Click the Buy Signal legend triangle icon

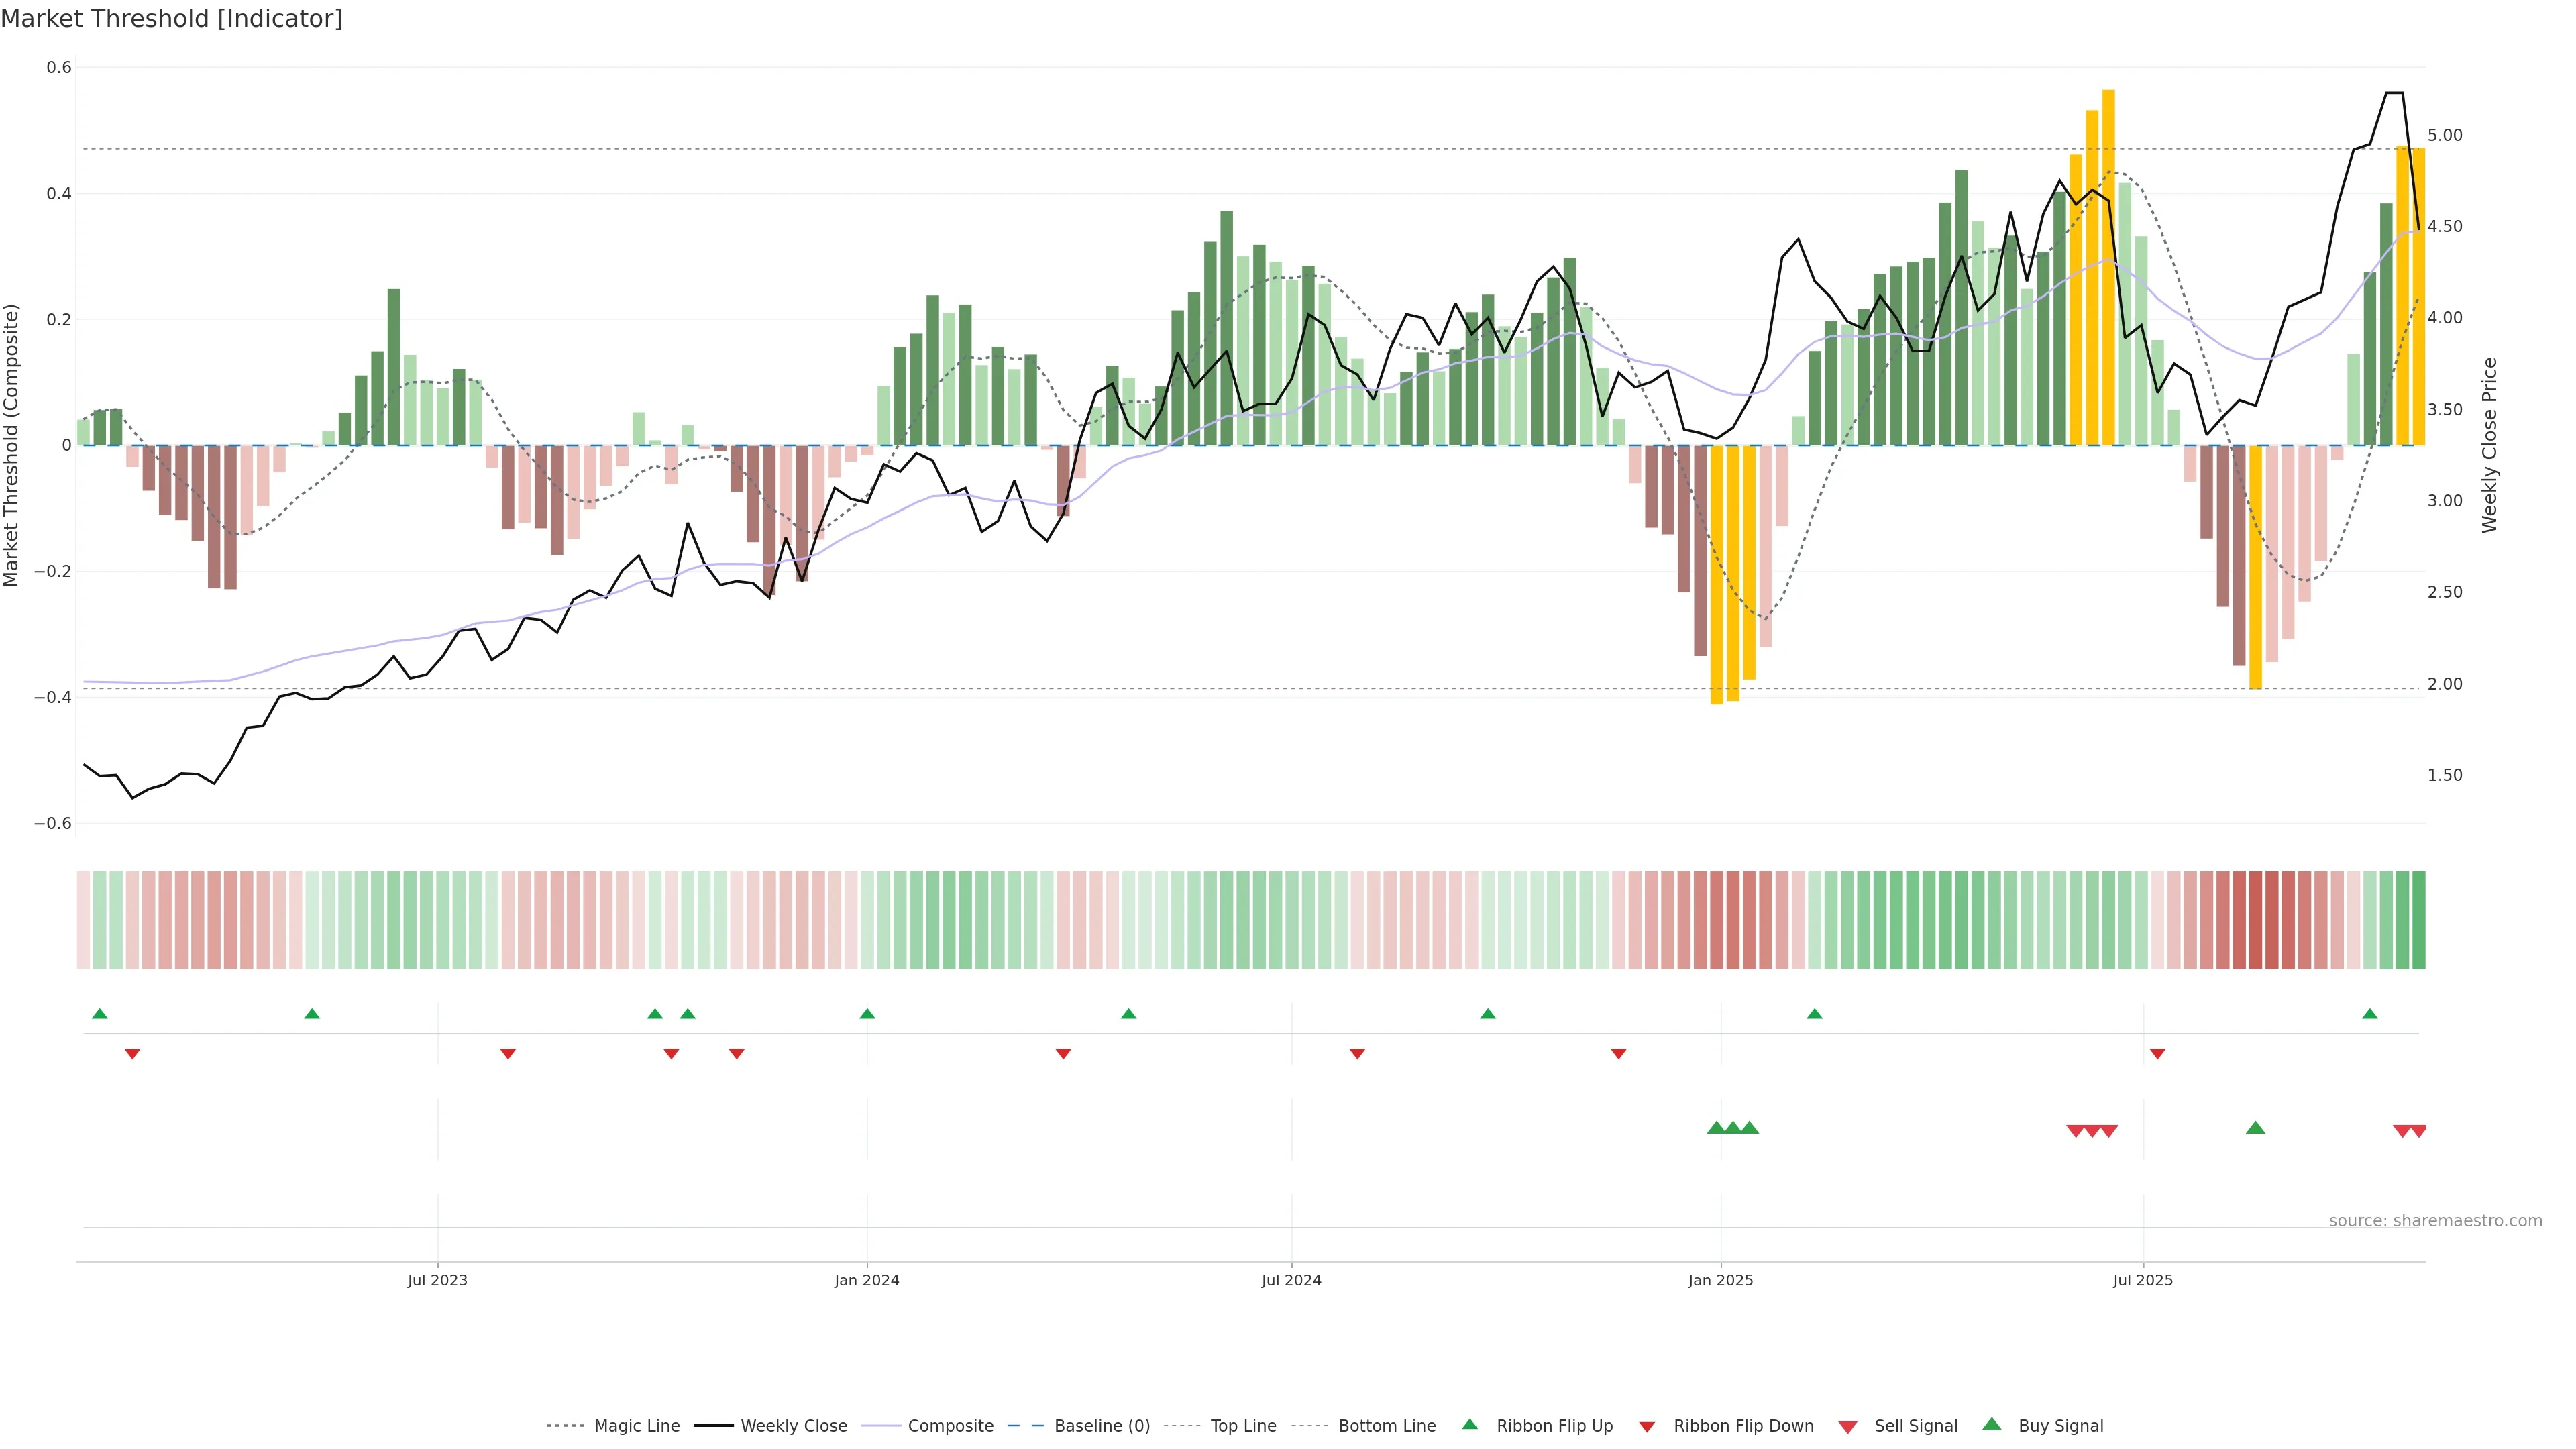1991,1424
